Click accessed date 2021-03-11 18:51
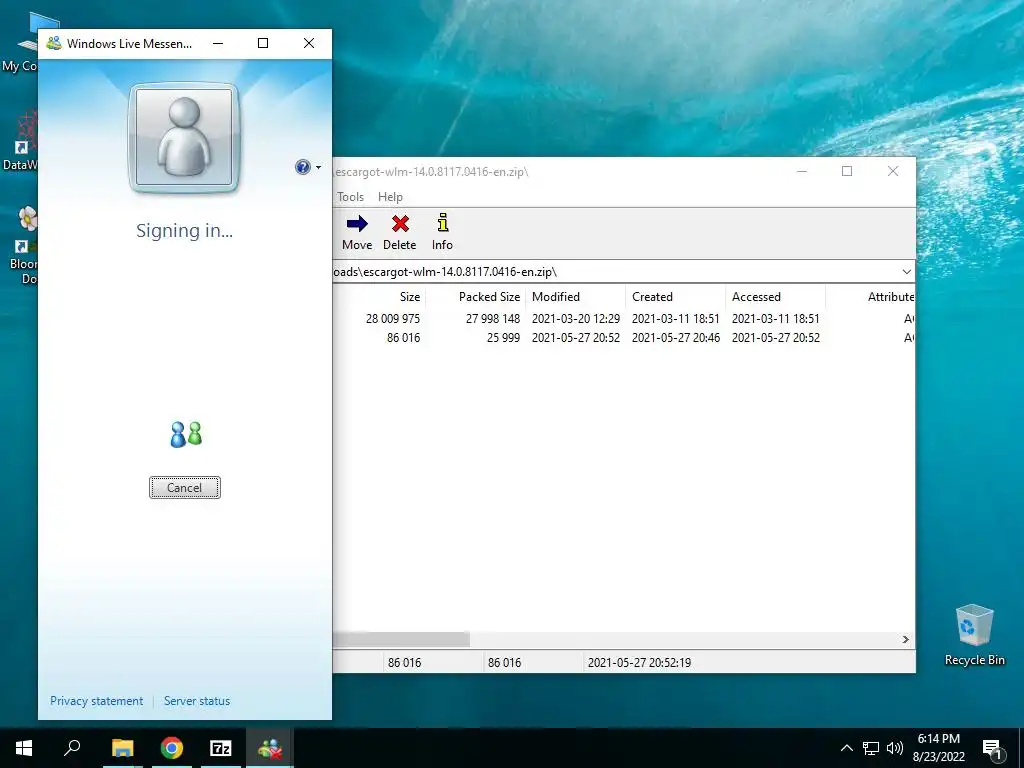Screen dimensions: 1024x768 [x=775, y=319]
